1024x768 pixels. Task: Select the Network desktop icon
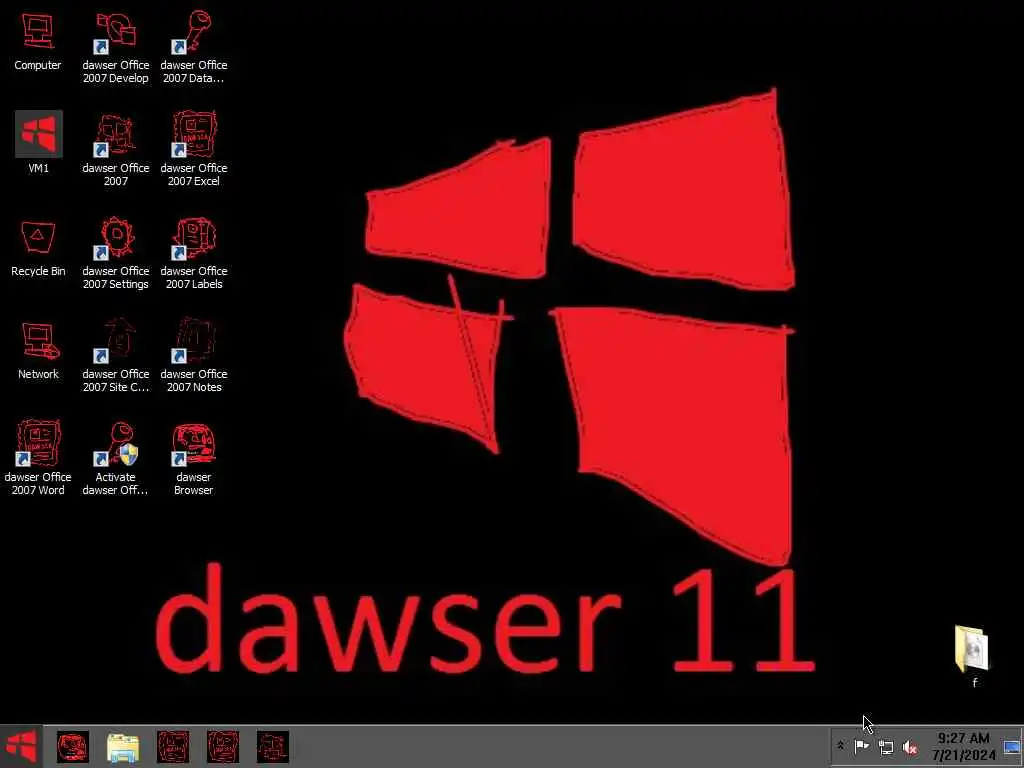(x=39, y=351)
